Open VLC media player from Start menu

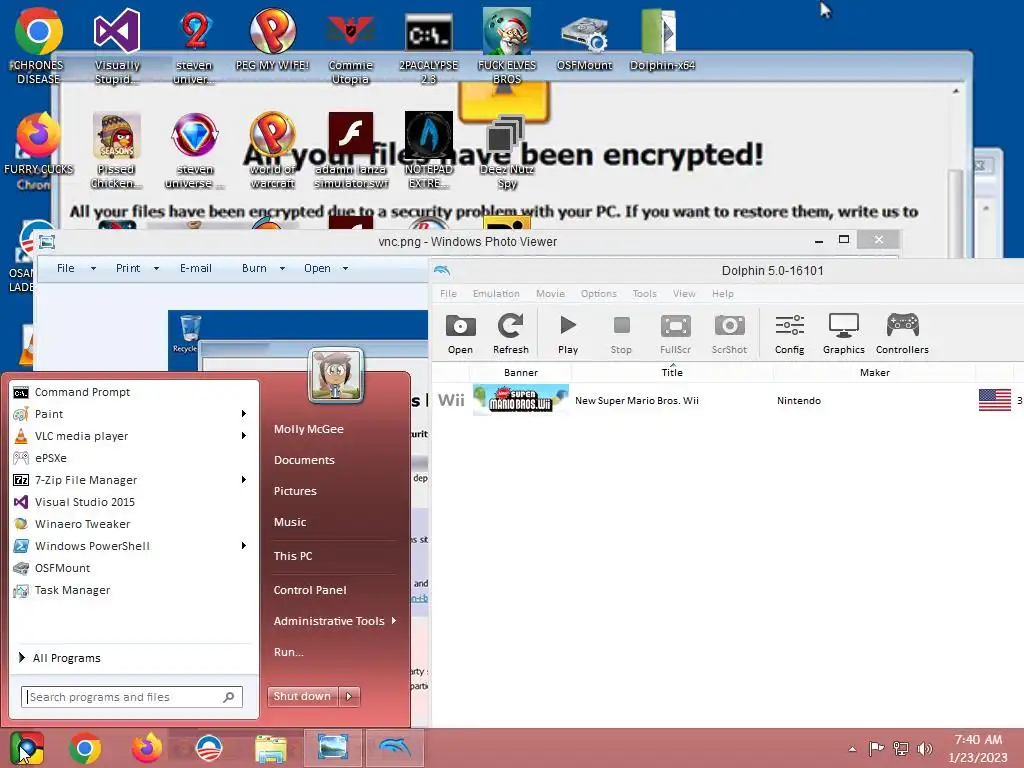[81, 436]
